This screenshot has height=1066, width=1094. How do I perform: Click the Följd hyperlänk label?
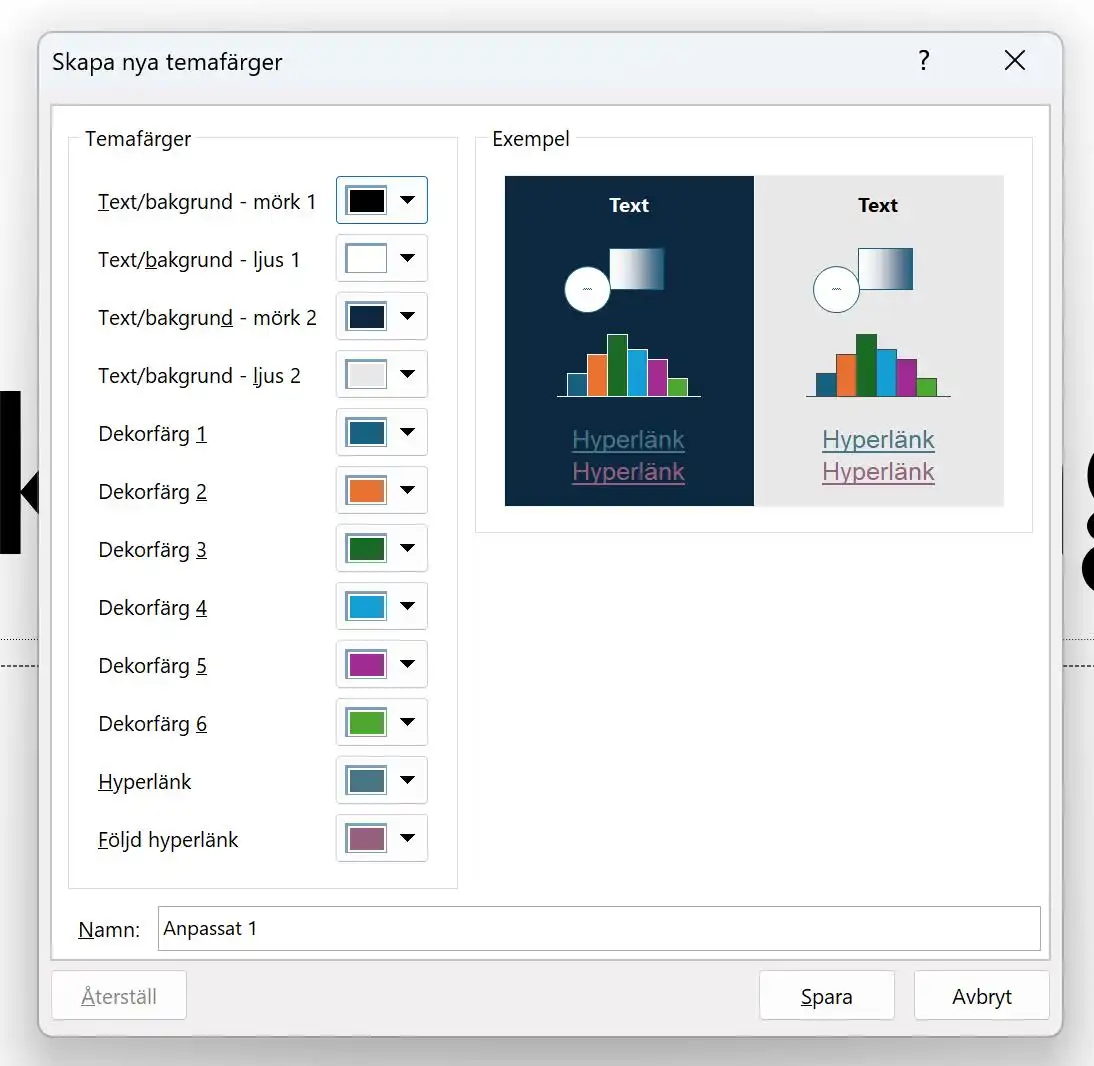pos(168,839)
